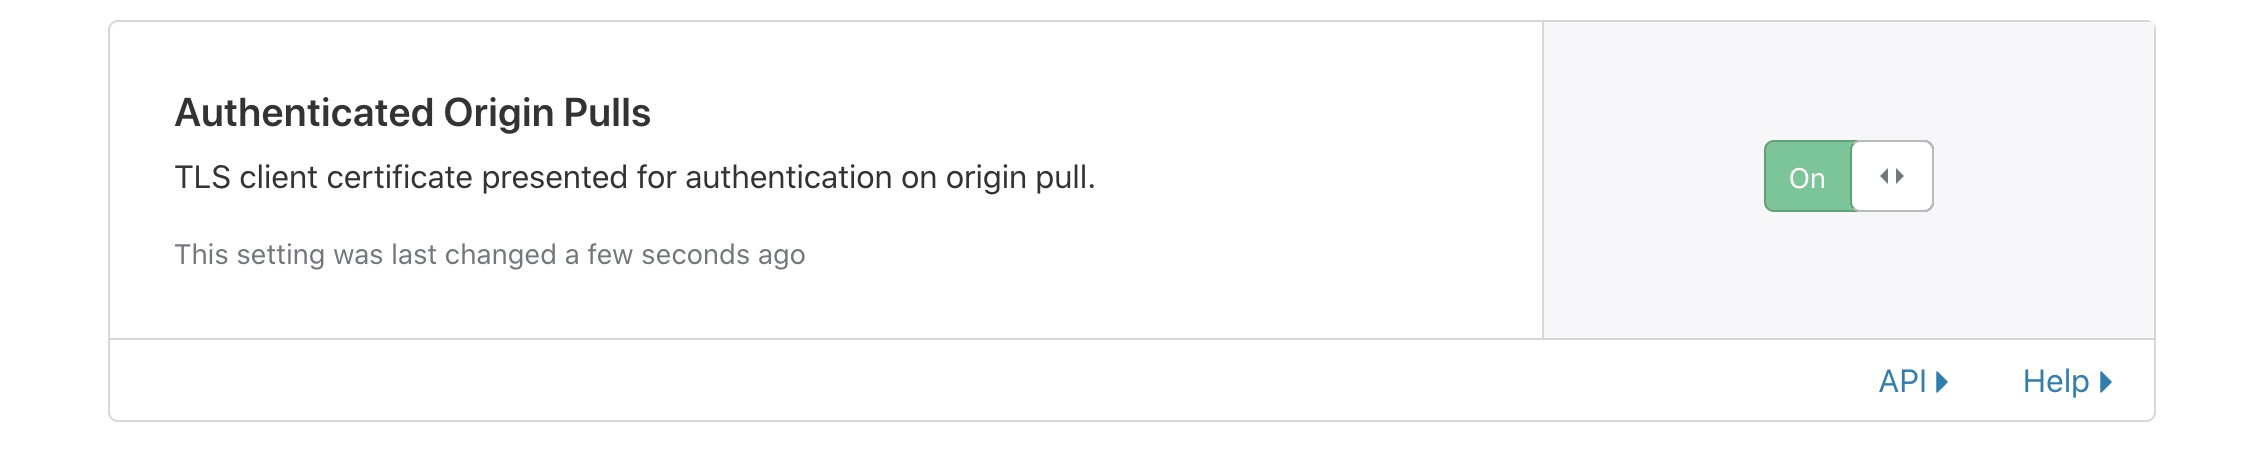The width and height of the screenshot is (2256, 466).
Task: Click the triangle arrow beside Help
Action: coord(2105,382)
